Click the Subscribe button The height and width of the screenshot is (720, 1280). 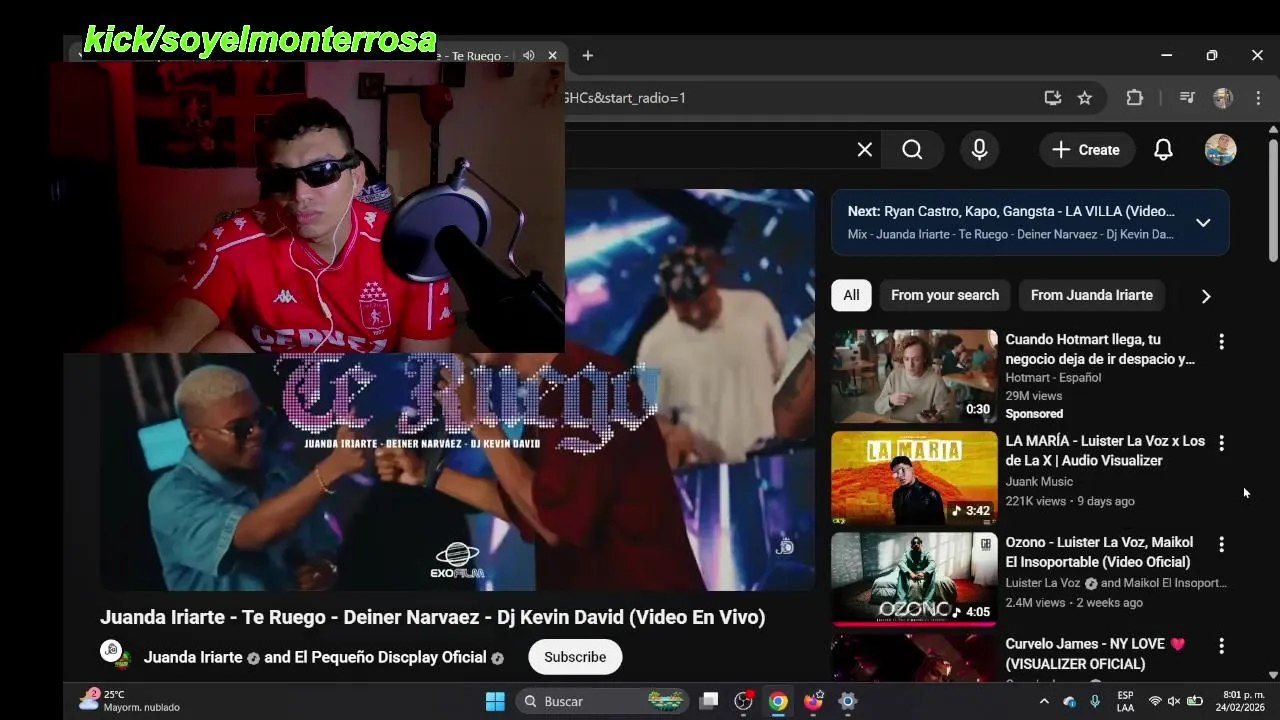[x=575, y=657]
